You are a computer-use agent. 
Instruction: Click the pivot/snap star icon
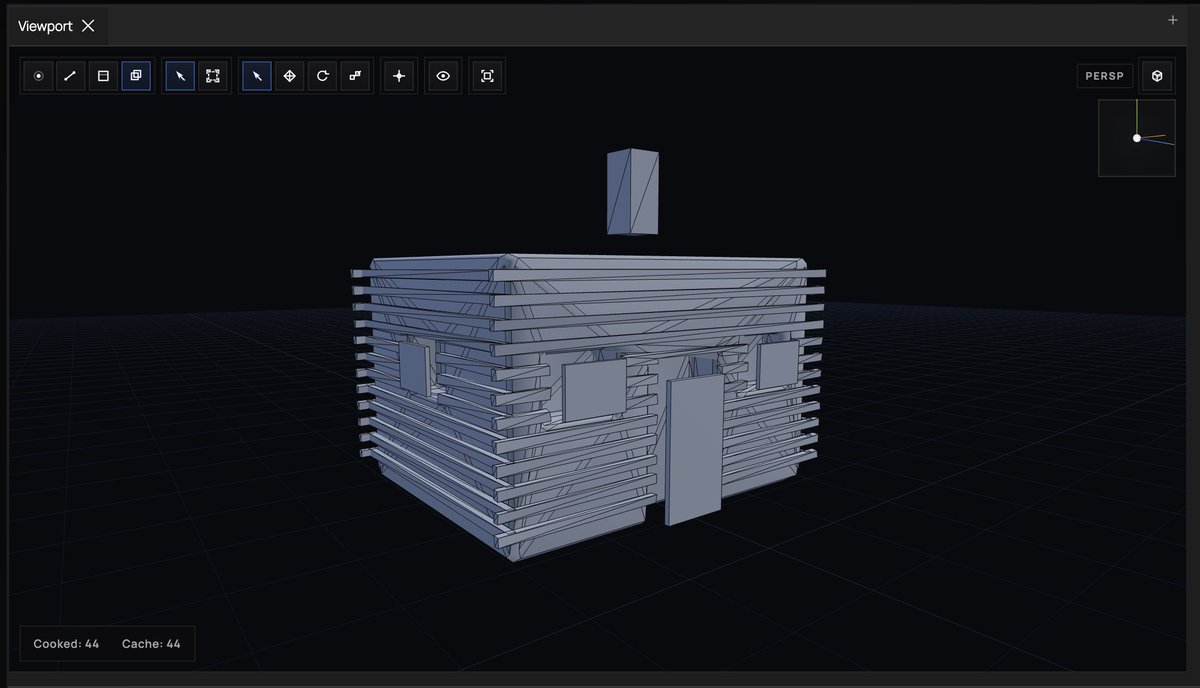click(x=399, y=76)
